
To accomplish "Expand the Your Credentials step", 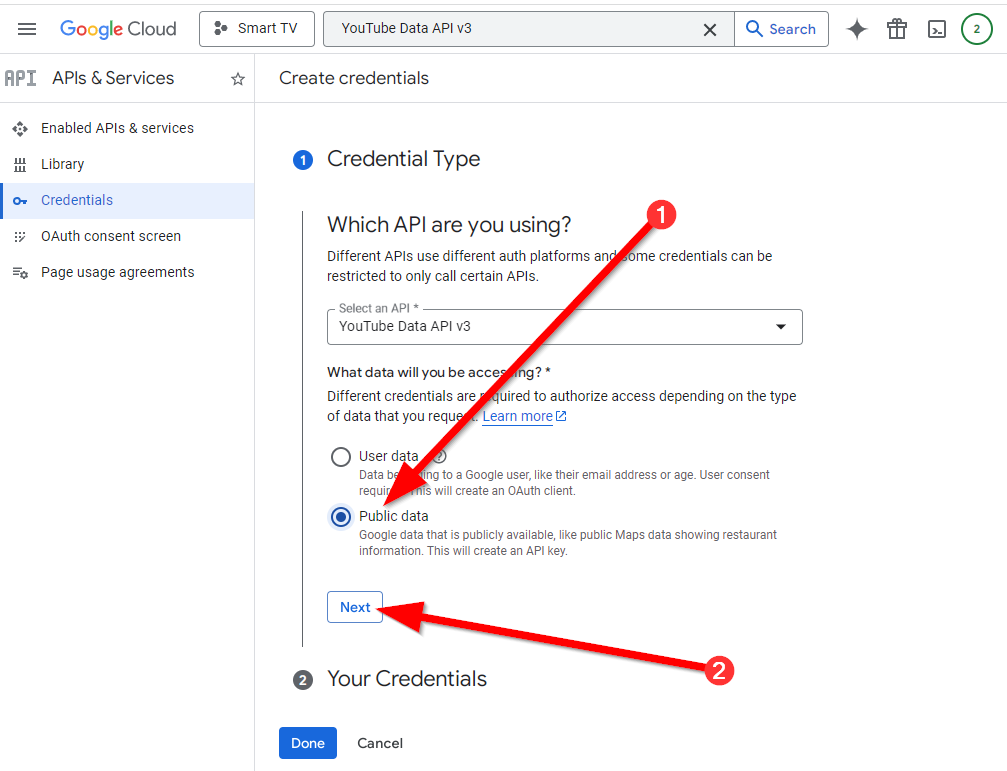I will (406, 679).
